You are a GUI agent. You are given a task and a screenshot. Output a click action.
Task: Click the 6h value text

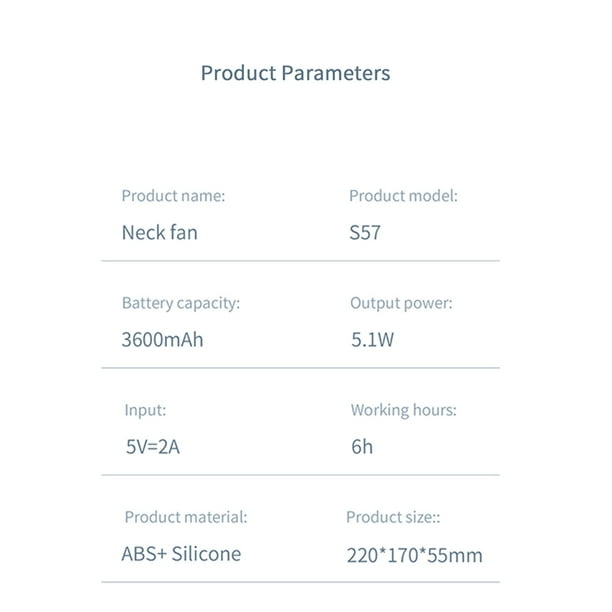coord(362,447)
